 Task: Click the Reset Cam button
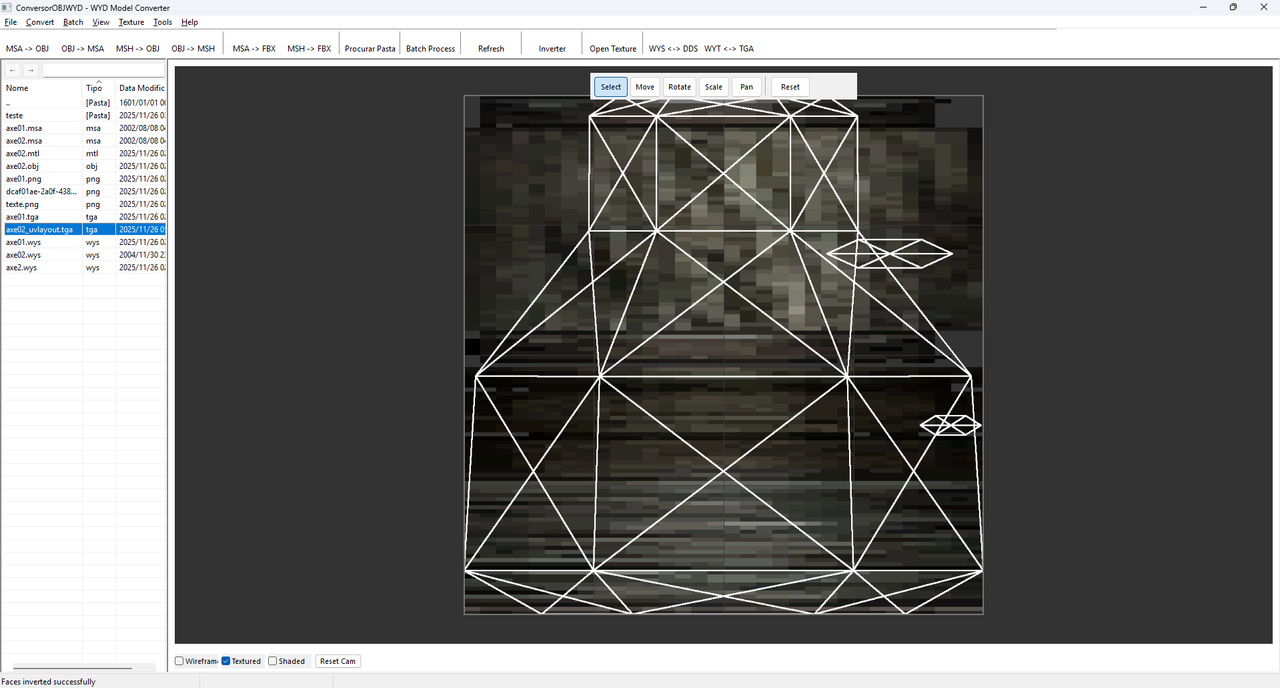pos(338,661)
